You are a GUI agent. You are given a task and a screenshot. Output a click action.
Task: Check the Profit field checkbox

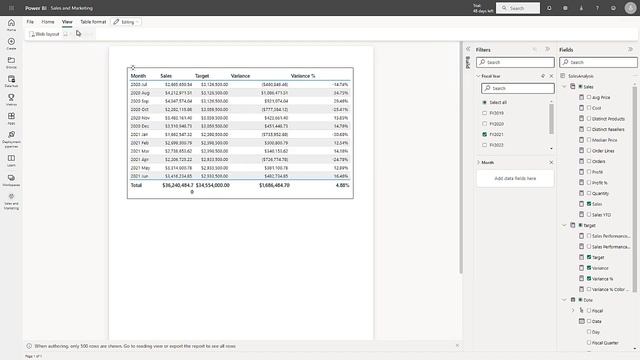[x=589, y=172]
